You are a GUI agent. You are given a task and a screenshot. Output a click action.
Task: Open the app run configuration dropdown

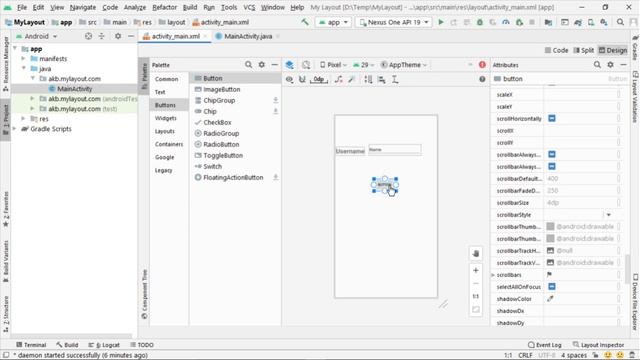333,22
